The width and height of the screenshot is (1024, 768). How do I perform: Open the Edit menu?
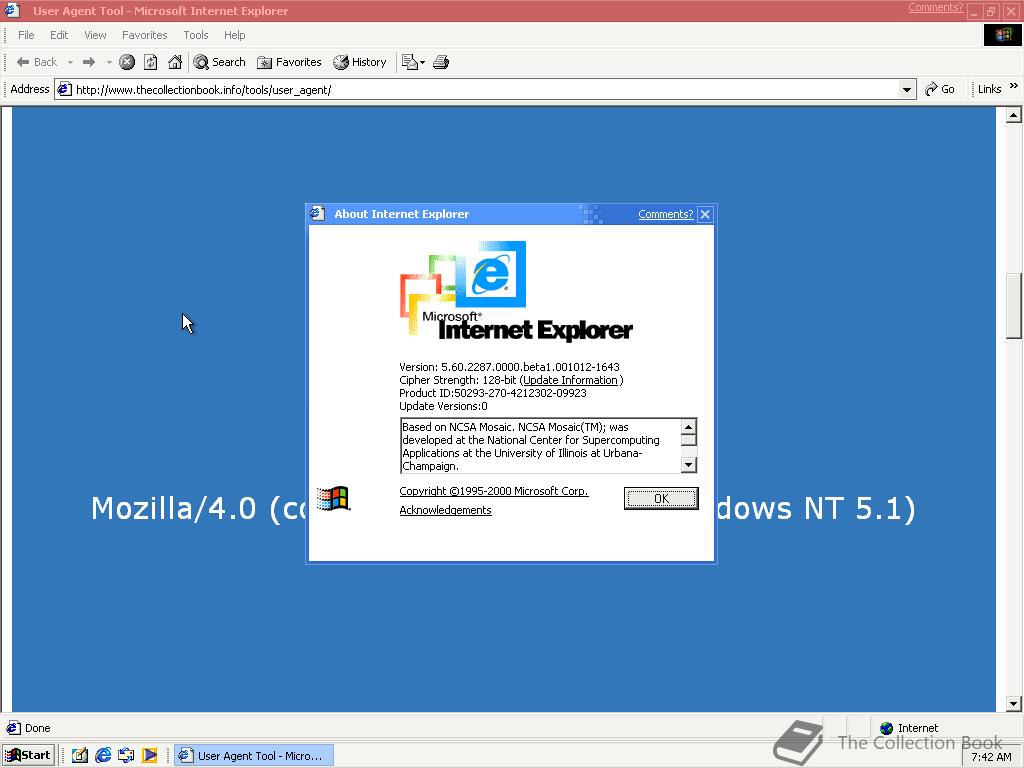pos(59,35)
